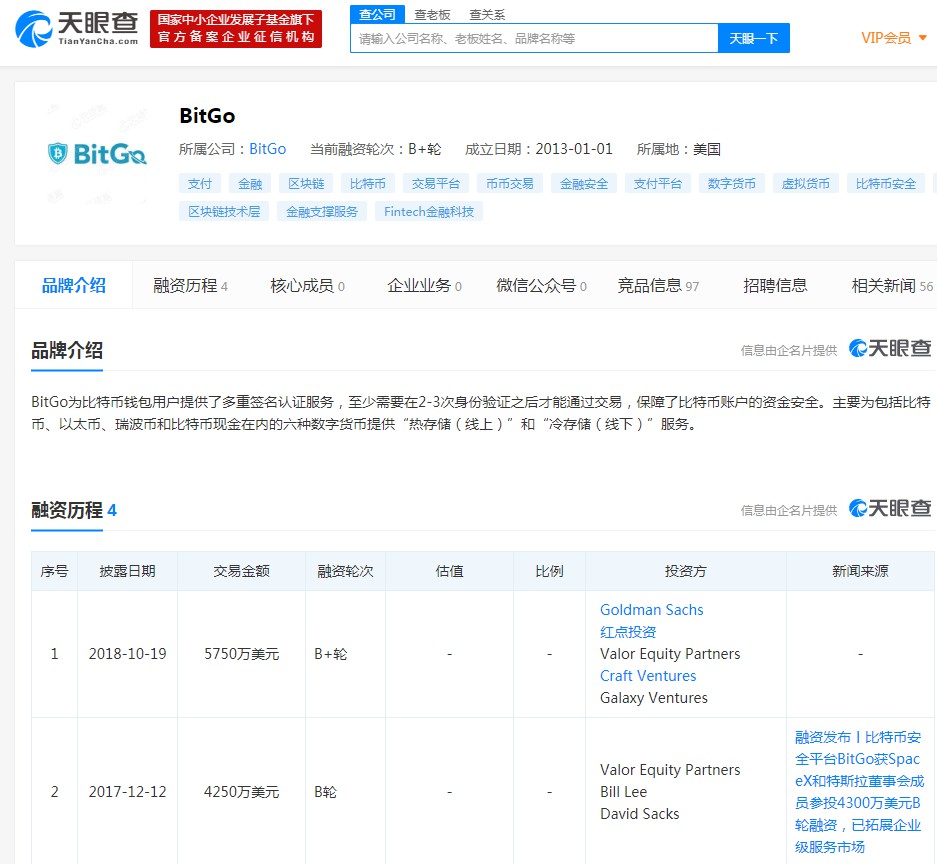937x864 pixels.
Task: Click David Sacks investor text
Action: (x=639, y=814)
